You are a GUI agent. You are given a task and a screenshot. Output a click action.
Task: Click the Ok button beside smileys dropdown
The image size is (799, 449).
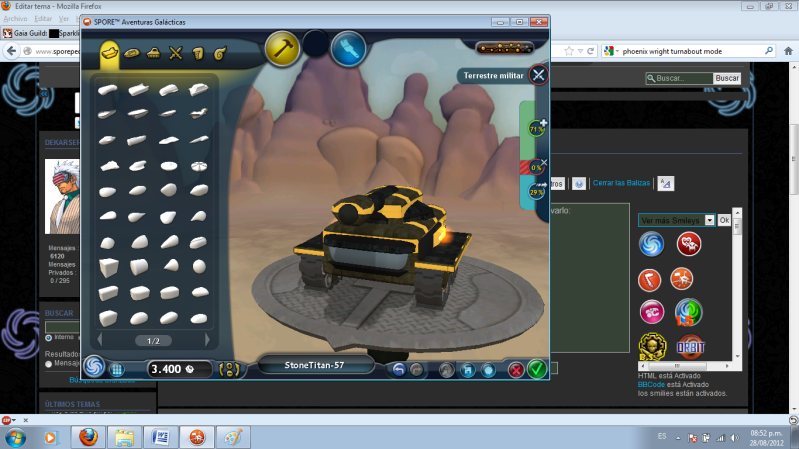[x=724, y=220]
